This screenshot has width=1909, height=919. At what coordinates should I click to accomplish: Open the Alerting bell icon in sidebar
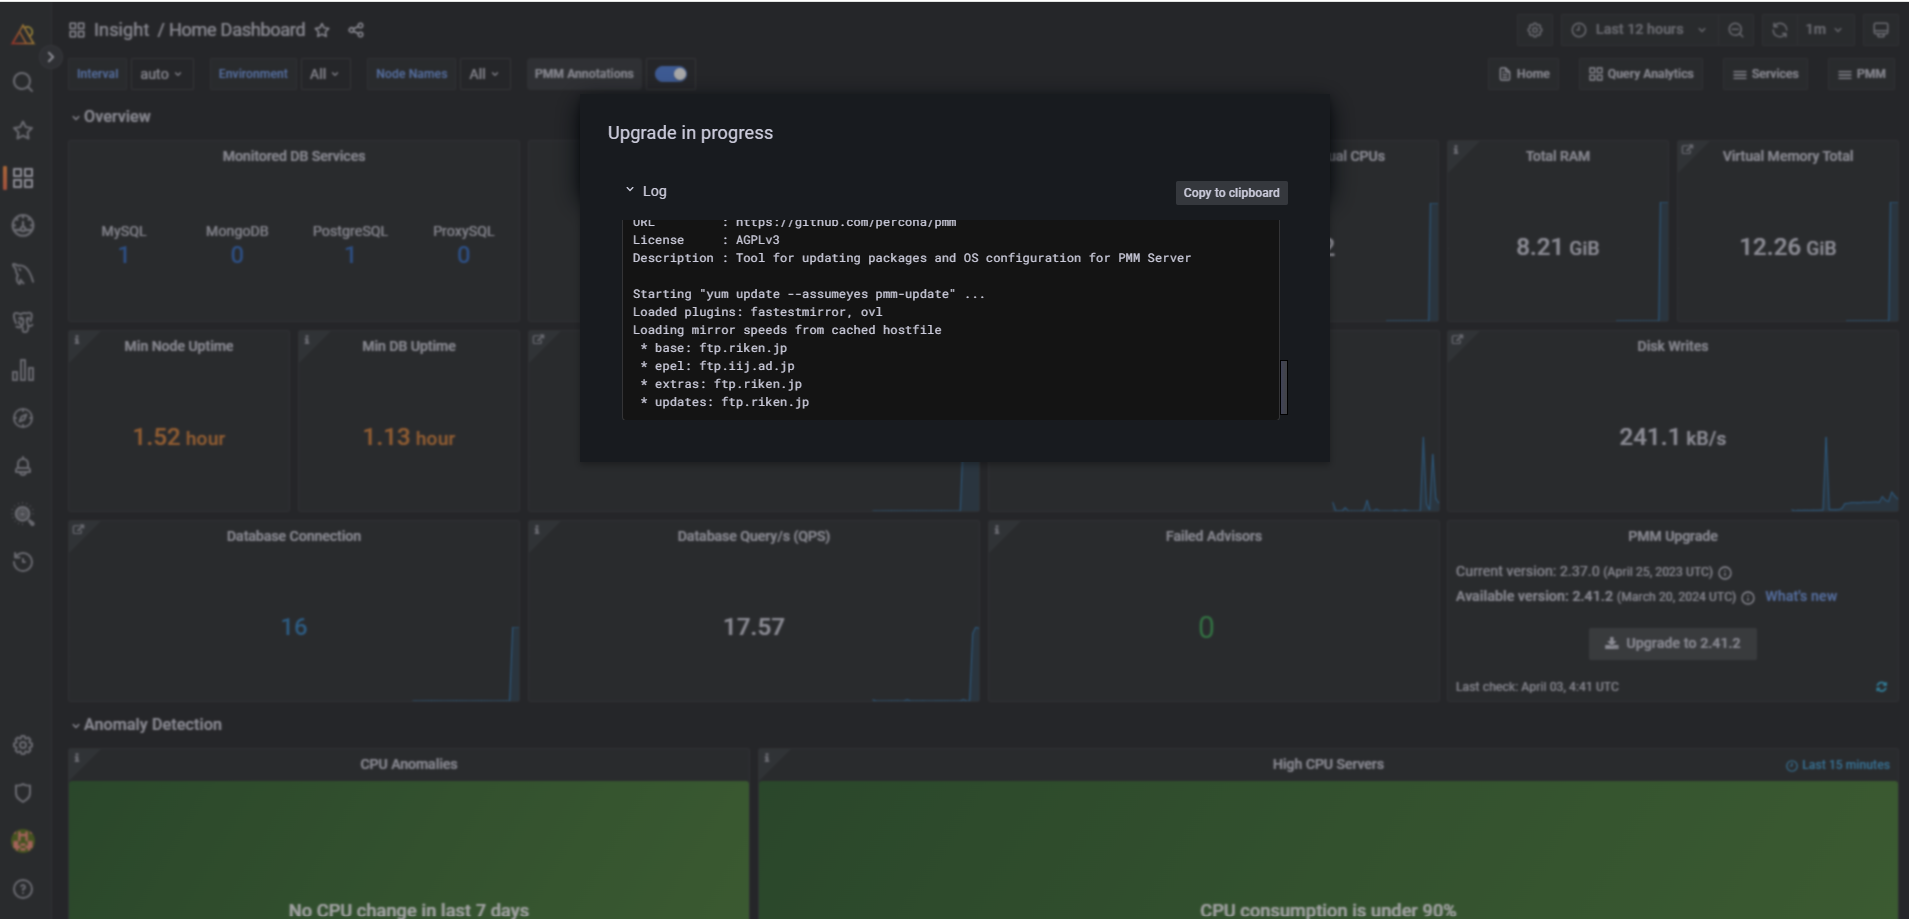click(x=23, y=466)
